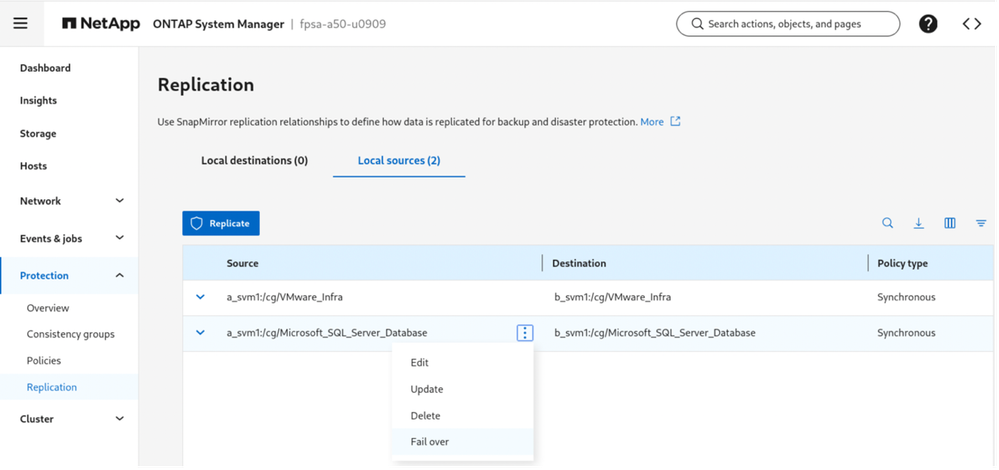999x470 pixels.
Task: Click Synchronous in the Microsoft_SQL_Server_Database row
Action: coord(906,332)
